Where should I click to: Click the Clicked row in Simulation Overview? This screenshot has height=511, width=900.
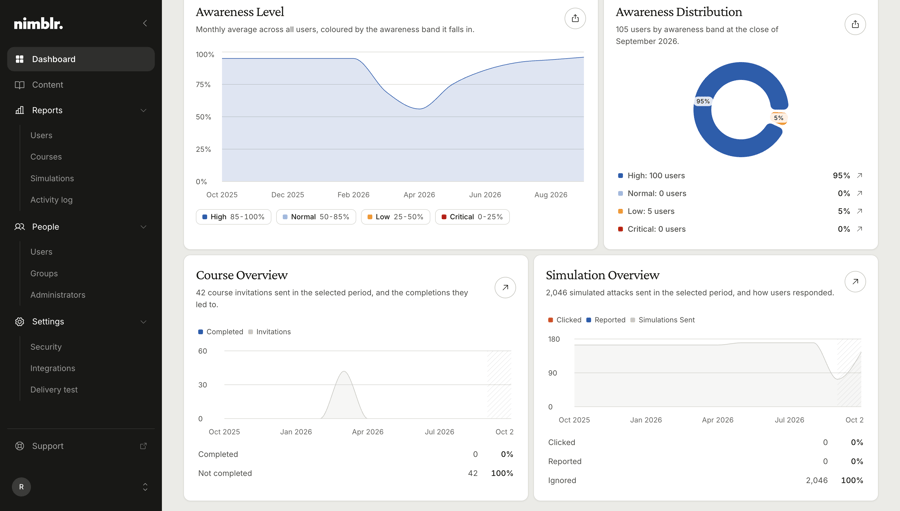705,443
